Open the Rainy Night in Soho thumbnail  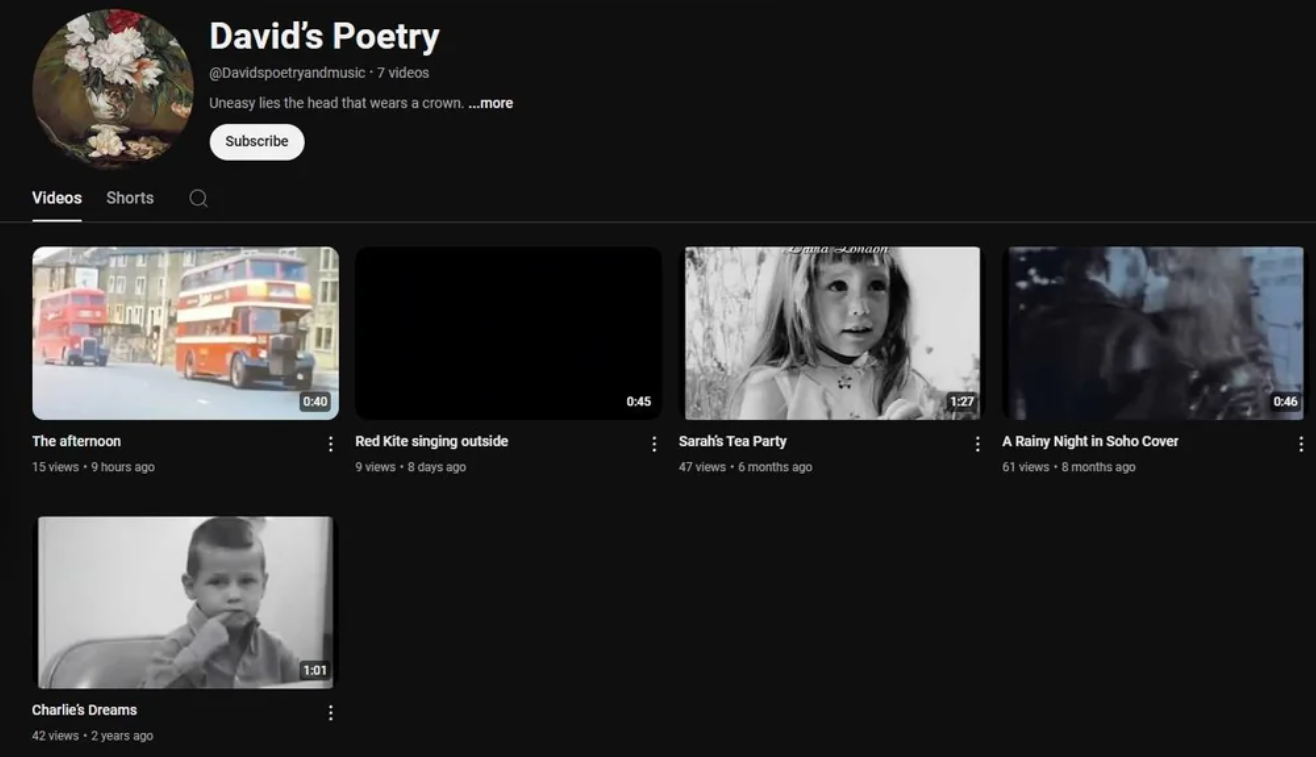[1154, 333]
